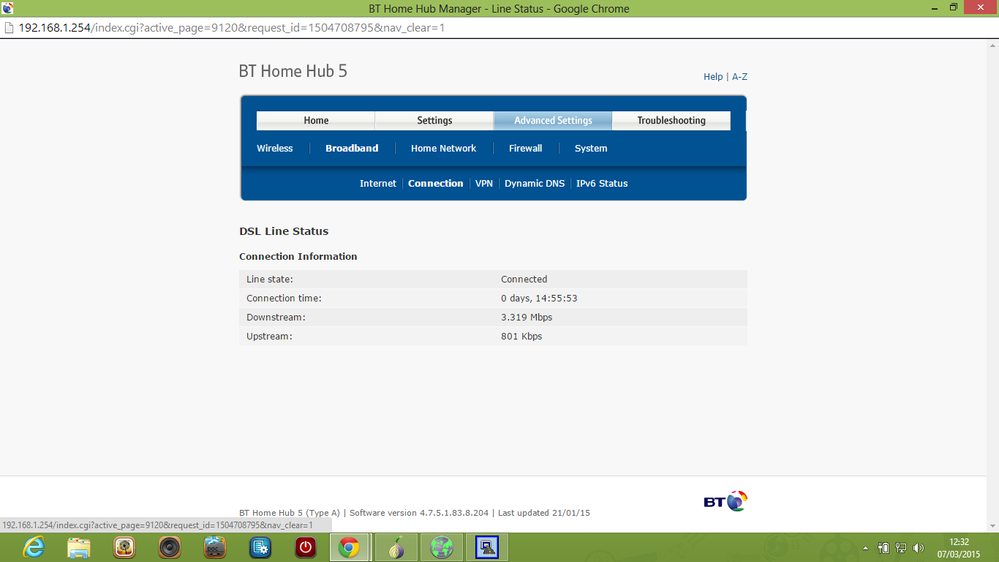Click the Line state value Connected

(x=524, y=279)
